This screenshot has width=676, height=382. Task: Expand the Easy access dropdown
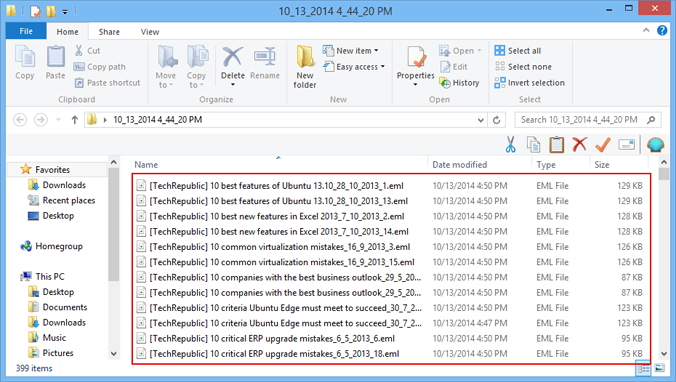tap(354, 67)
